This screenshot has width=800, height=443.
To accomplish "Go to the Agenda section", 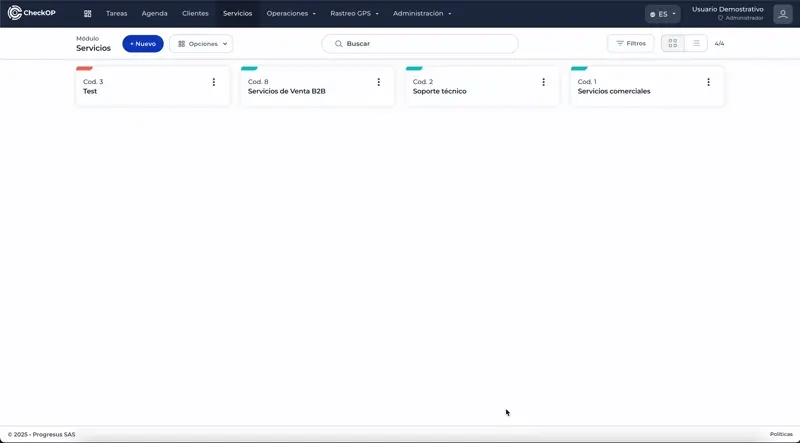I will pos(155,14).
